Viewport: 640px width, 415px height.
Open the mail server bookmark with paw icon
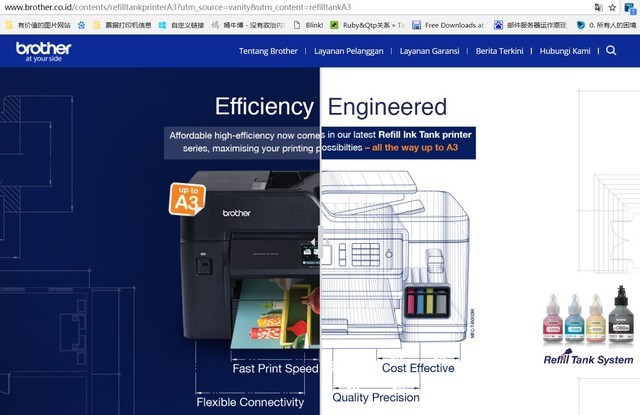(530, 25)
